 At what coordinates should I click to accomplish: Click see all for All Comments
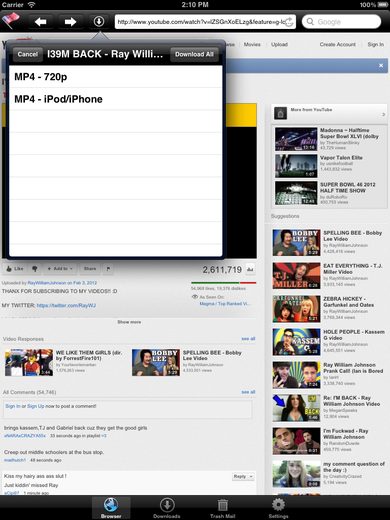[x=248, y=392]
